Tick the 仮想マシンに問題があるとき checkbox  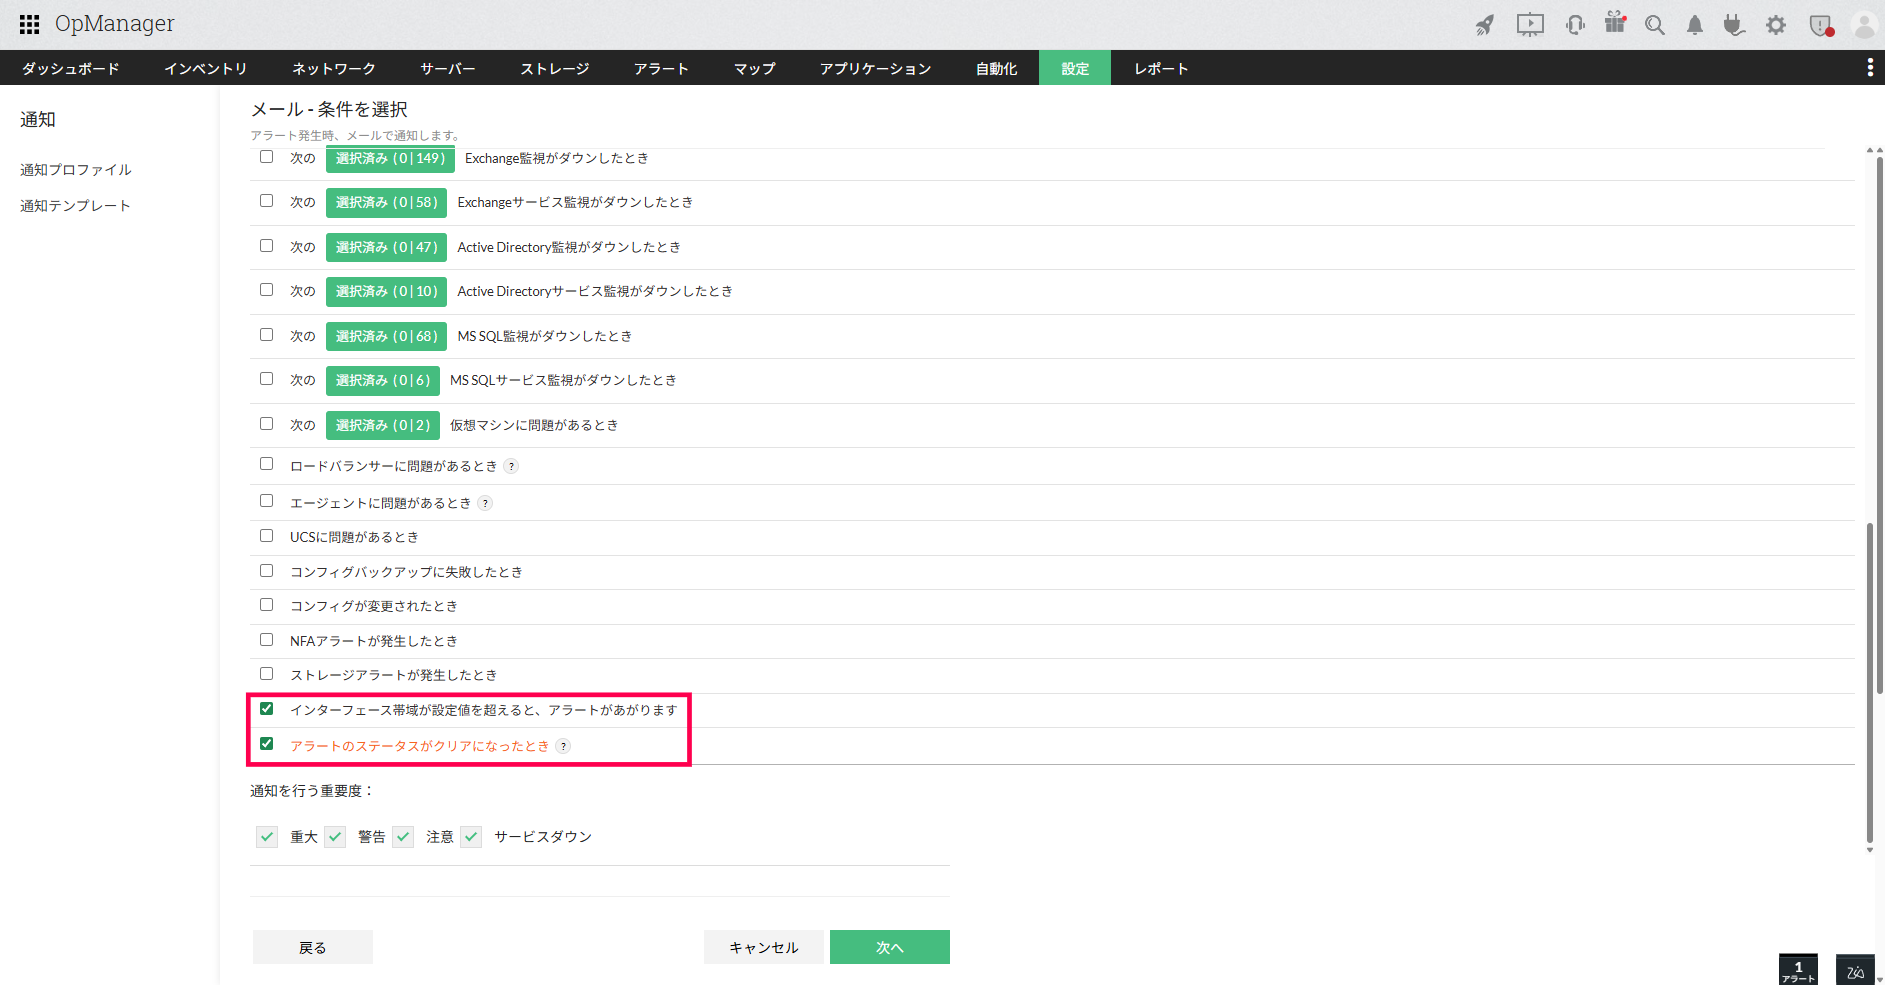[266, 424]
